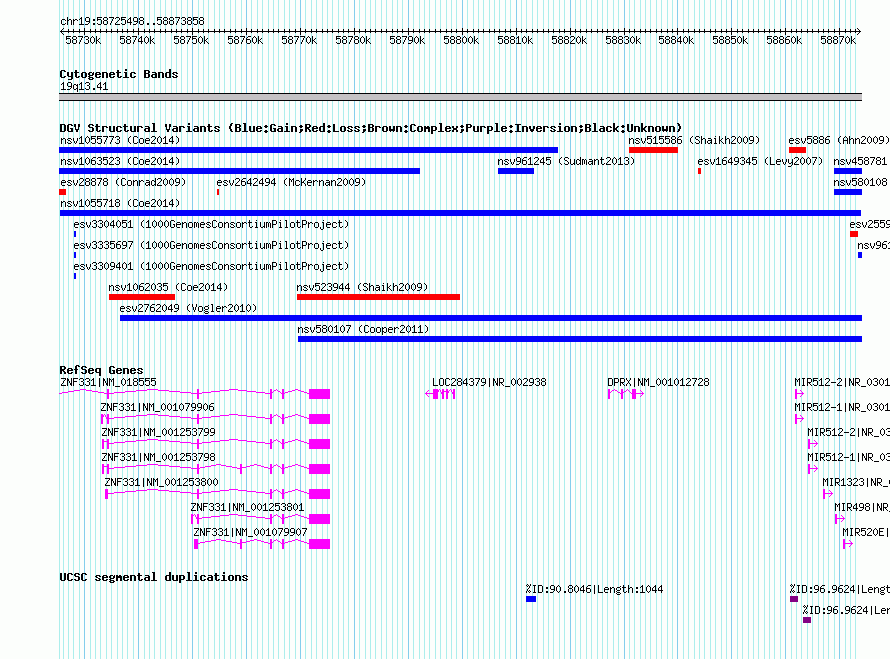Image resolution: width=890 pixels, height=659 pixels.
Task: Click the 58730k ruler tick label
Action: 83,40
